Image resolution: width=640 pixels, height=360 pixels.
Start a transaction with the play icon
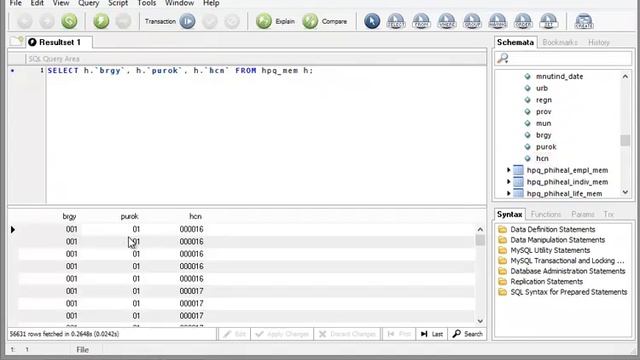pos(187,21)
